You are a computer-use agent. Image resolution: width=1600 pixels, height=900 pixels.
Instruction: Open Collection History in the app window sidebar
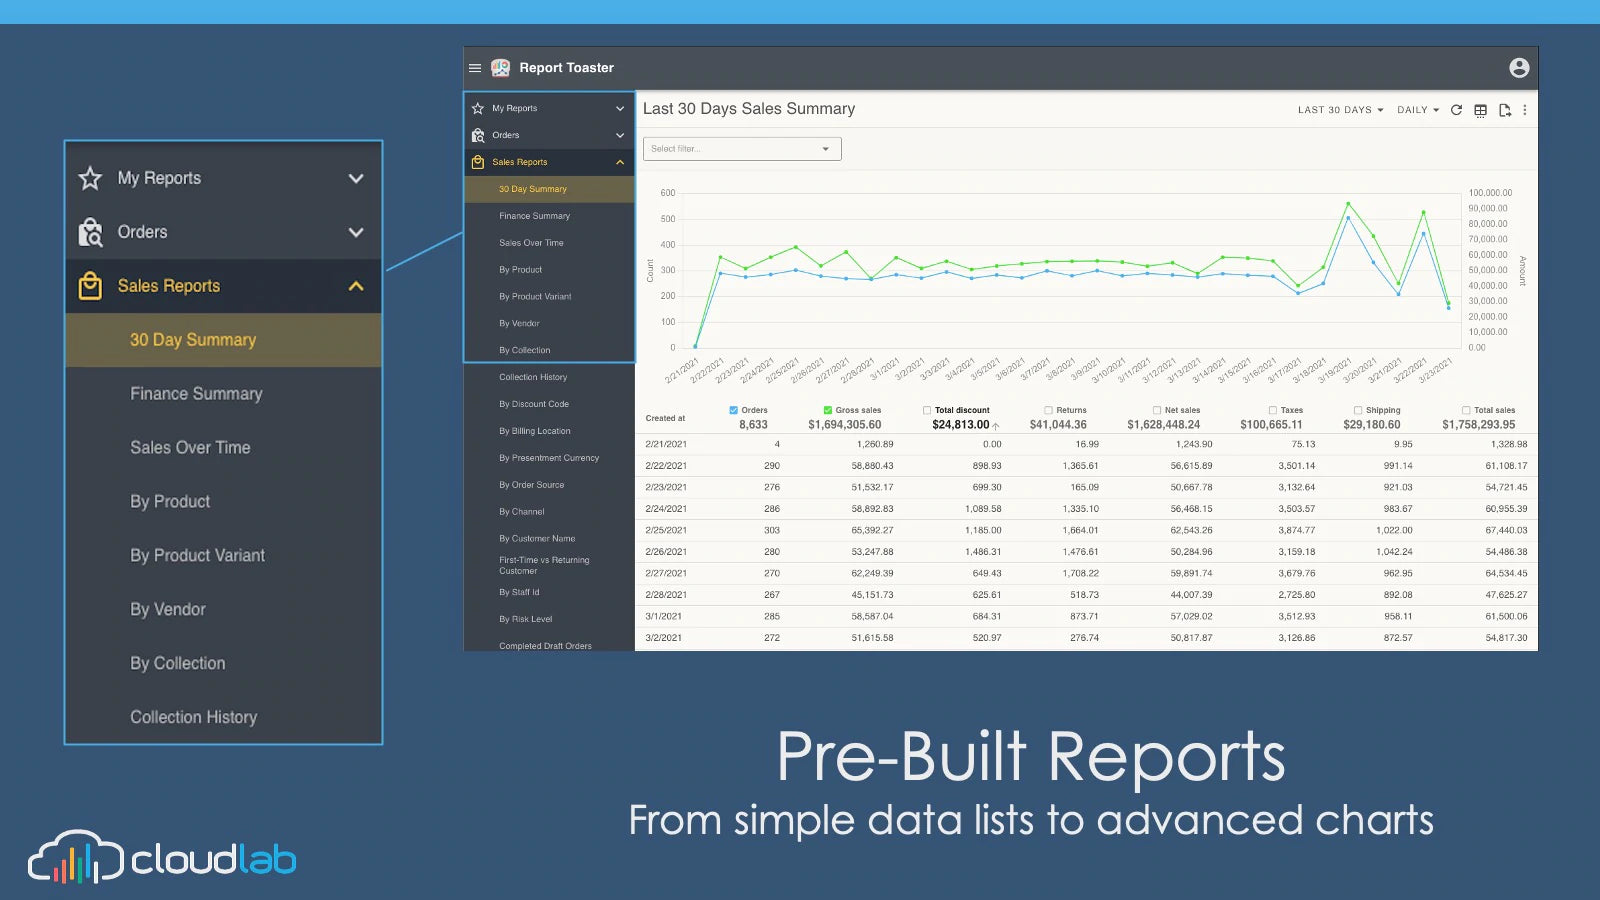point(549,377)
